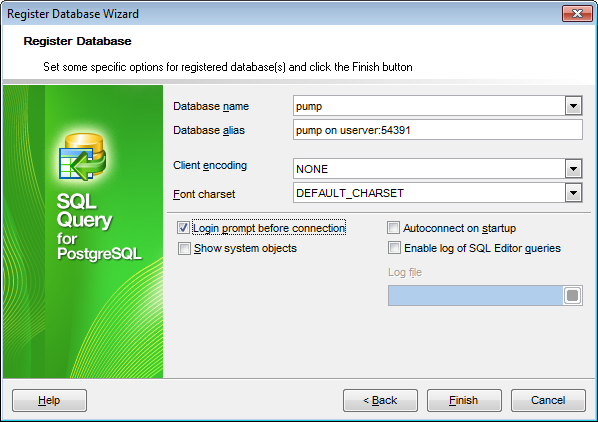Image resolution: width=598 pixels, height=422 pixels.
Task: Click the Font charset label
Action: (x=204, y=194)
